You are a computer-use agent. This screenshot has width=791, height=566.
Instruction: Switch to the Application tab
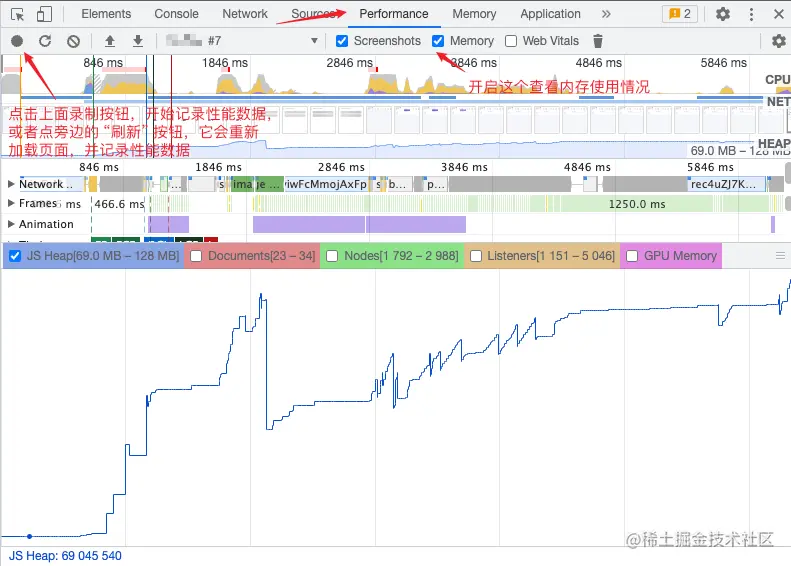click(550, 14)
